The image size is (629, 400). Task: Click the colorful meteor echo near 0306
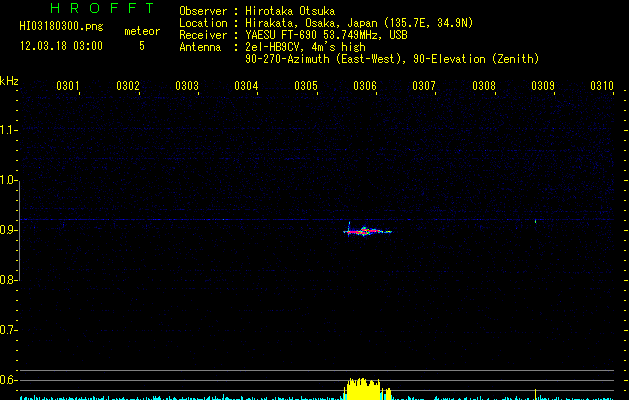[367, 231]
